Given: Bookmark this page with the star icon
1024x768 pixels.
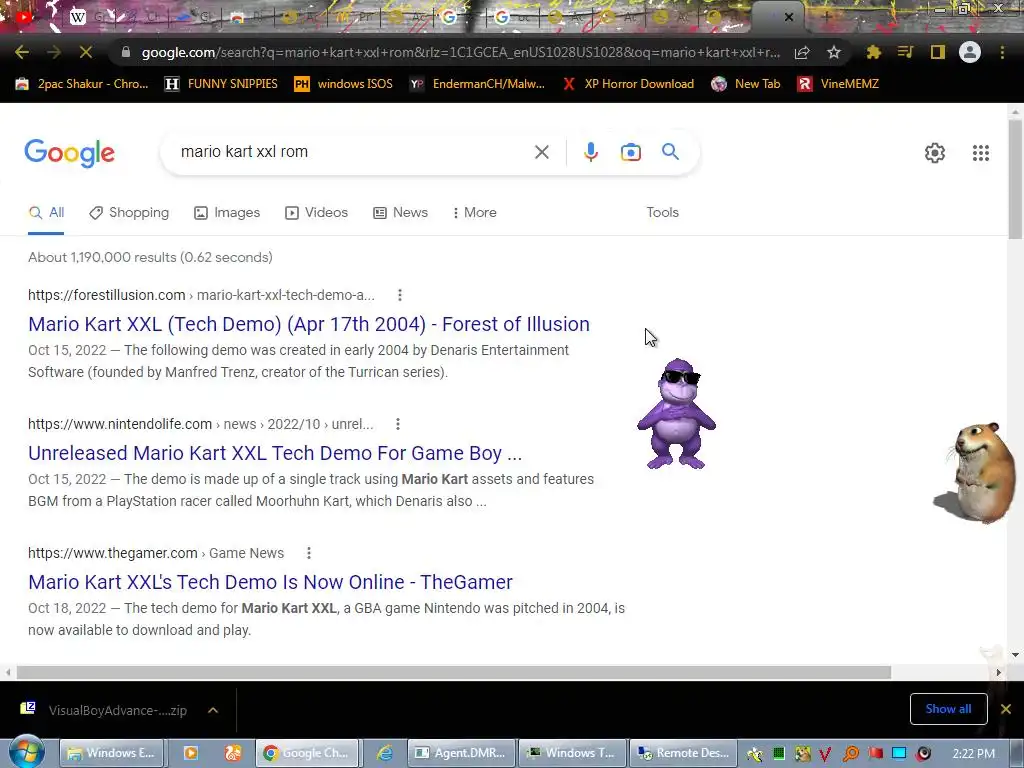Looking at the screenshot, I should 833,52.
